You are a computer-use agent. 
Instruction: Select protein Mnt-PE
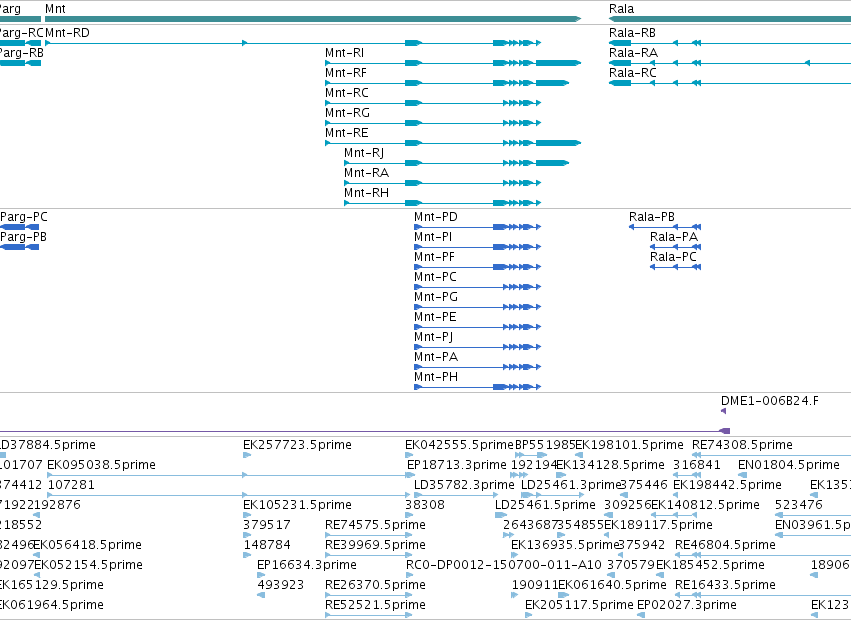click(435, 317)
